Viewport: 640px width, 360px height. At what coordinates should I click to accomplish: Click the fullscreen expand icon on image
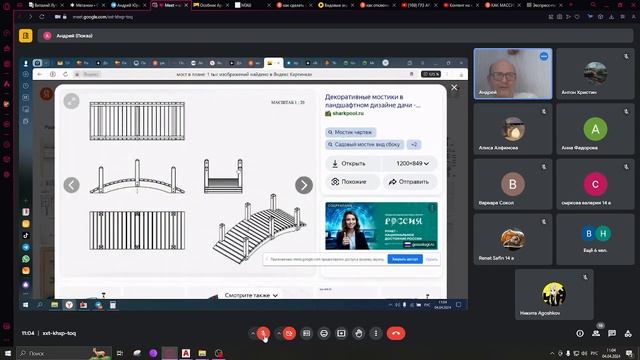pos(71,101)
